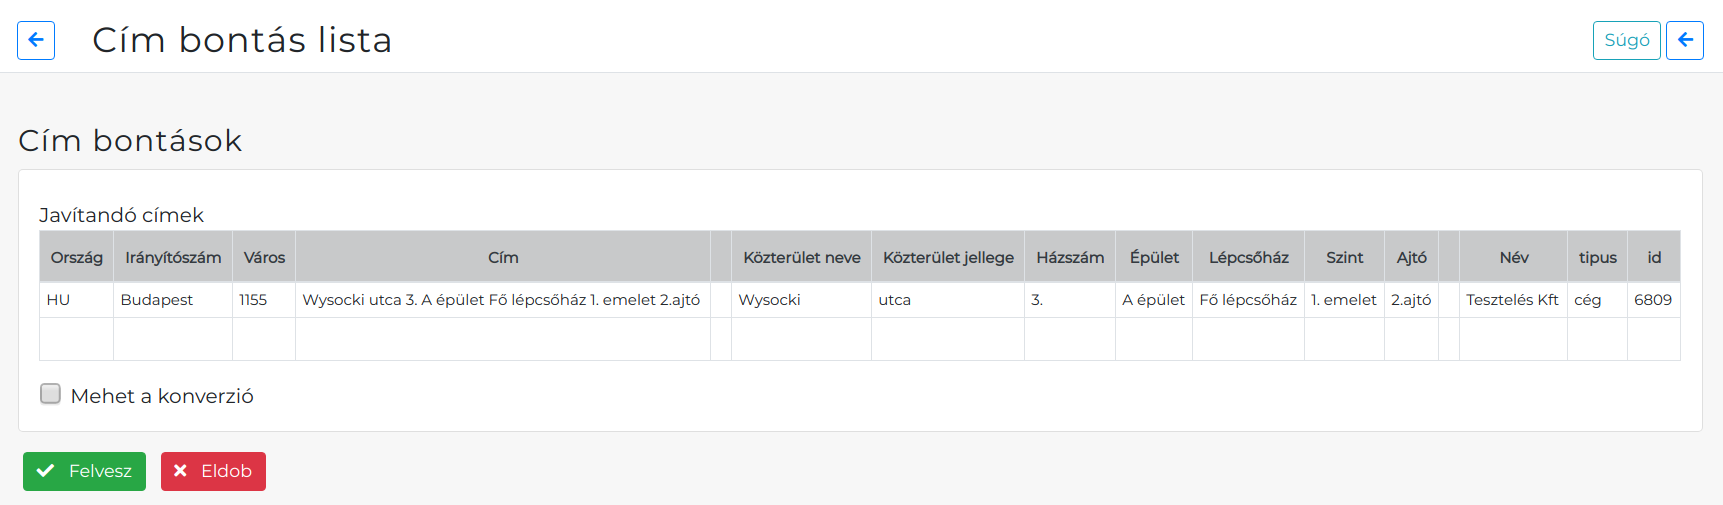Click the Felvesz text label
Image resolution: width=1723 pixels, height=505 pixels.
[x=100, y=471]
